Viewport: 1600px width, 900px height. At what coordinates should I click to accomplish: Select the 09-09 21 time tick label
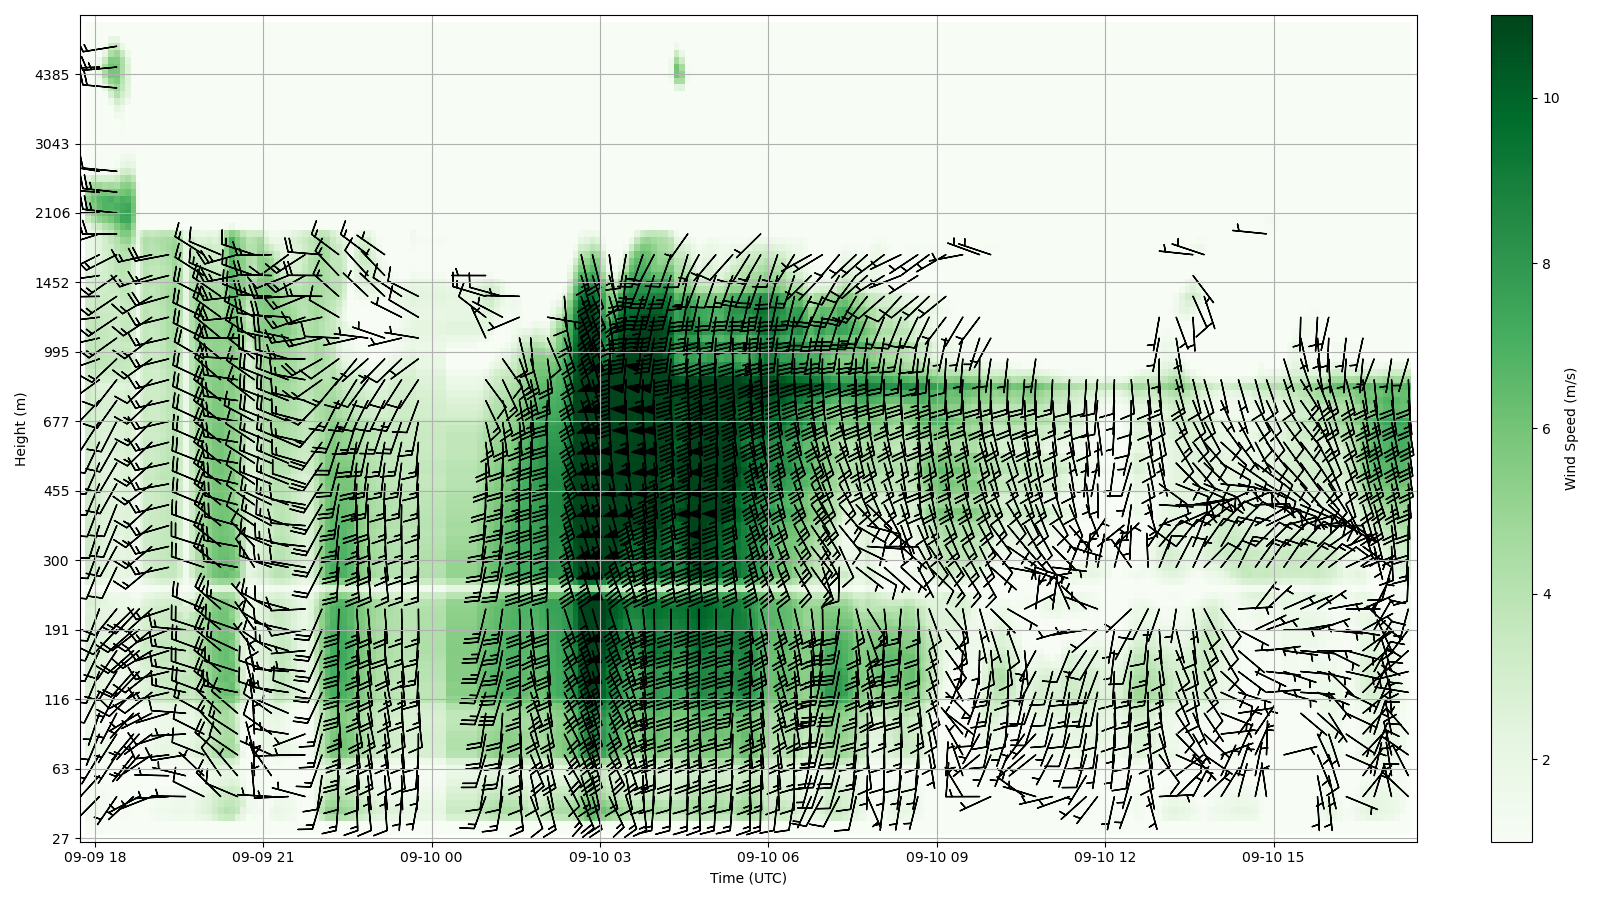[263, 857]
